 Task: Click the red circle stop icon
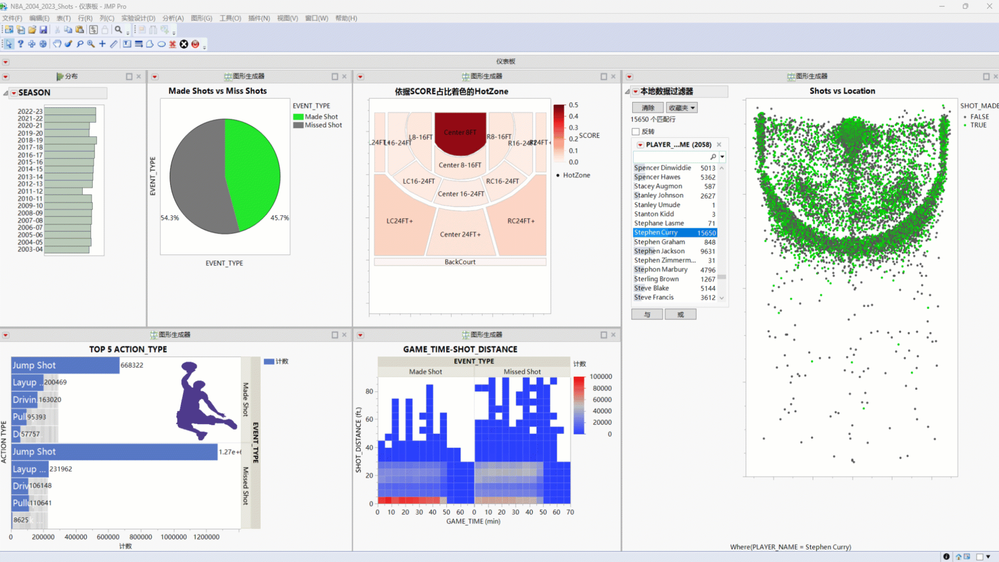tap(195, 44)
